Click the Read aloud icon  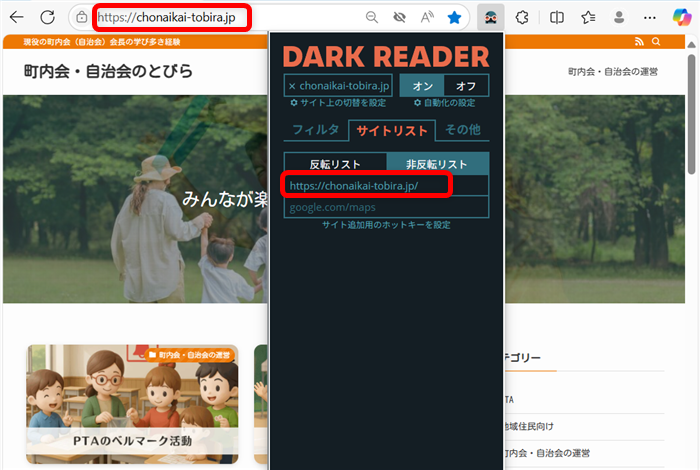[427, 17]
